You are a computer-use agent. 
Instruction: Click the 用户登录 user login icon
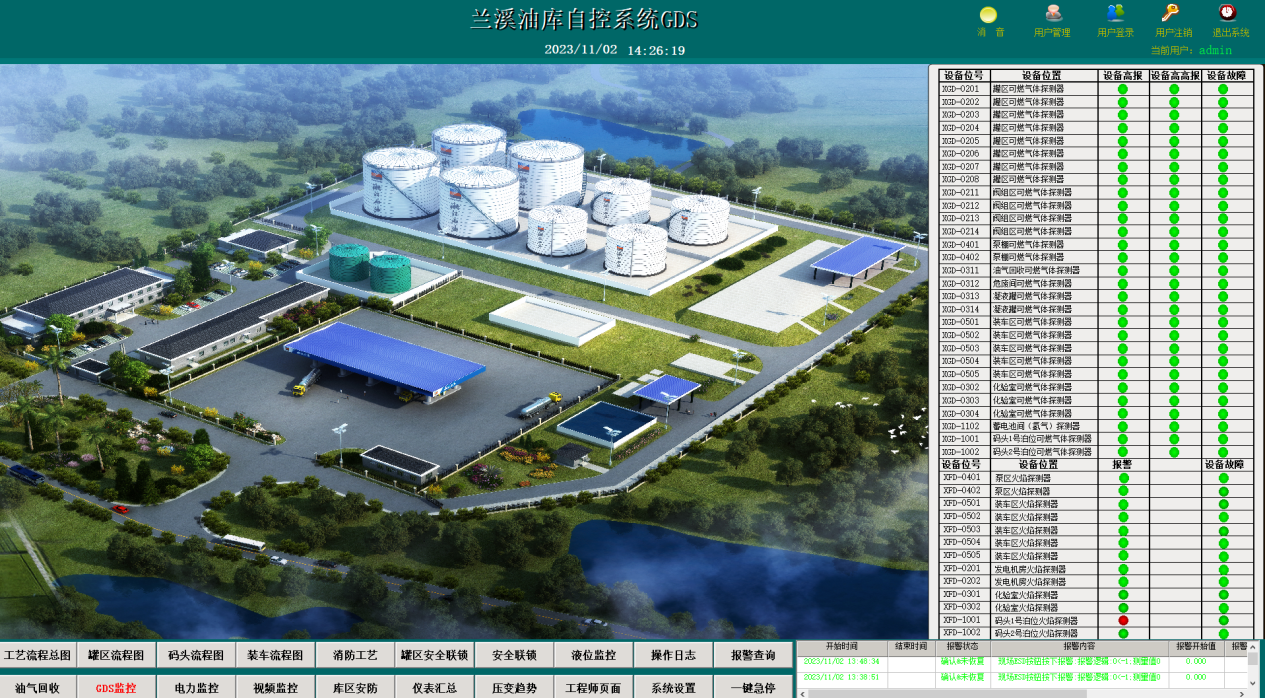coord(1115,14)
